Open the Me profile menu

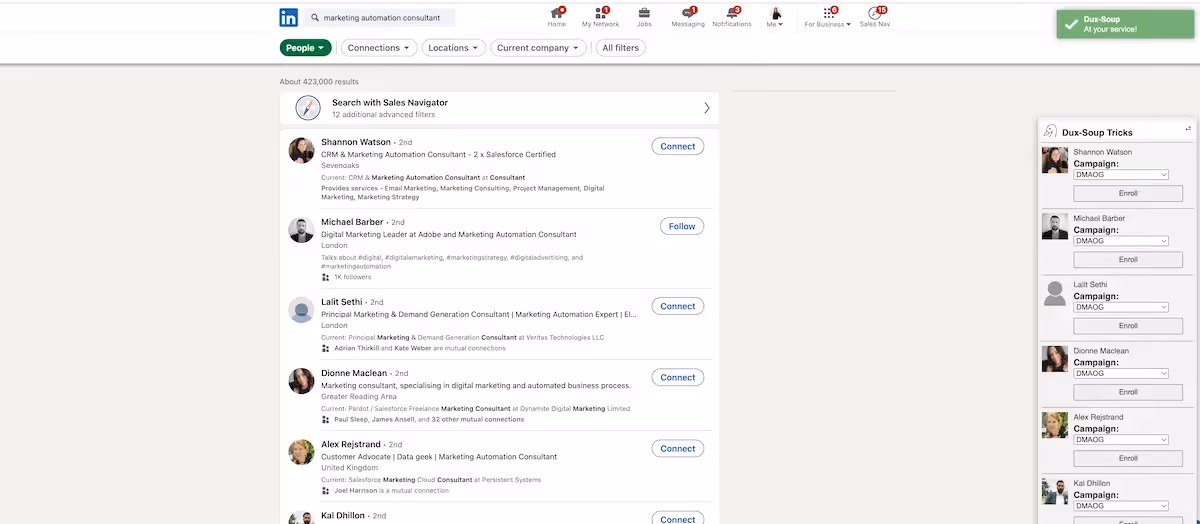pyautogui.click(x=775, y=17)
